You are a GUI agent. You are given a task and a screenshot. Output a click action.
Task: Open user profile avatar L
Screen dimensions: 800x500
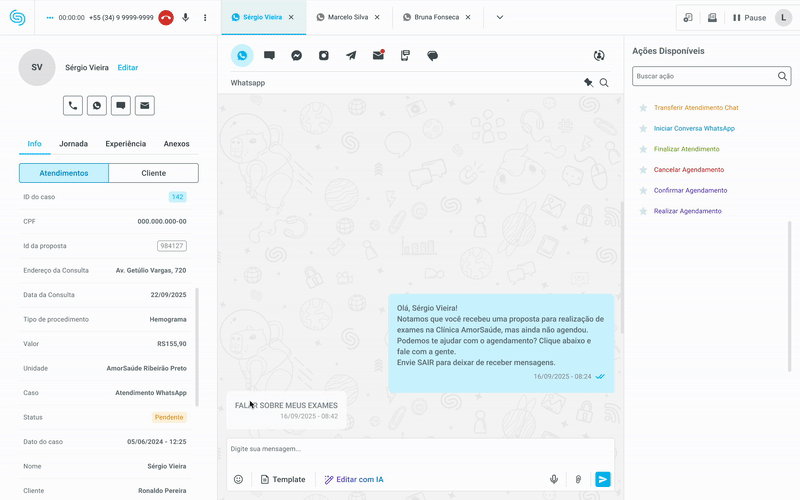point(784,17)
